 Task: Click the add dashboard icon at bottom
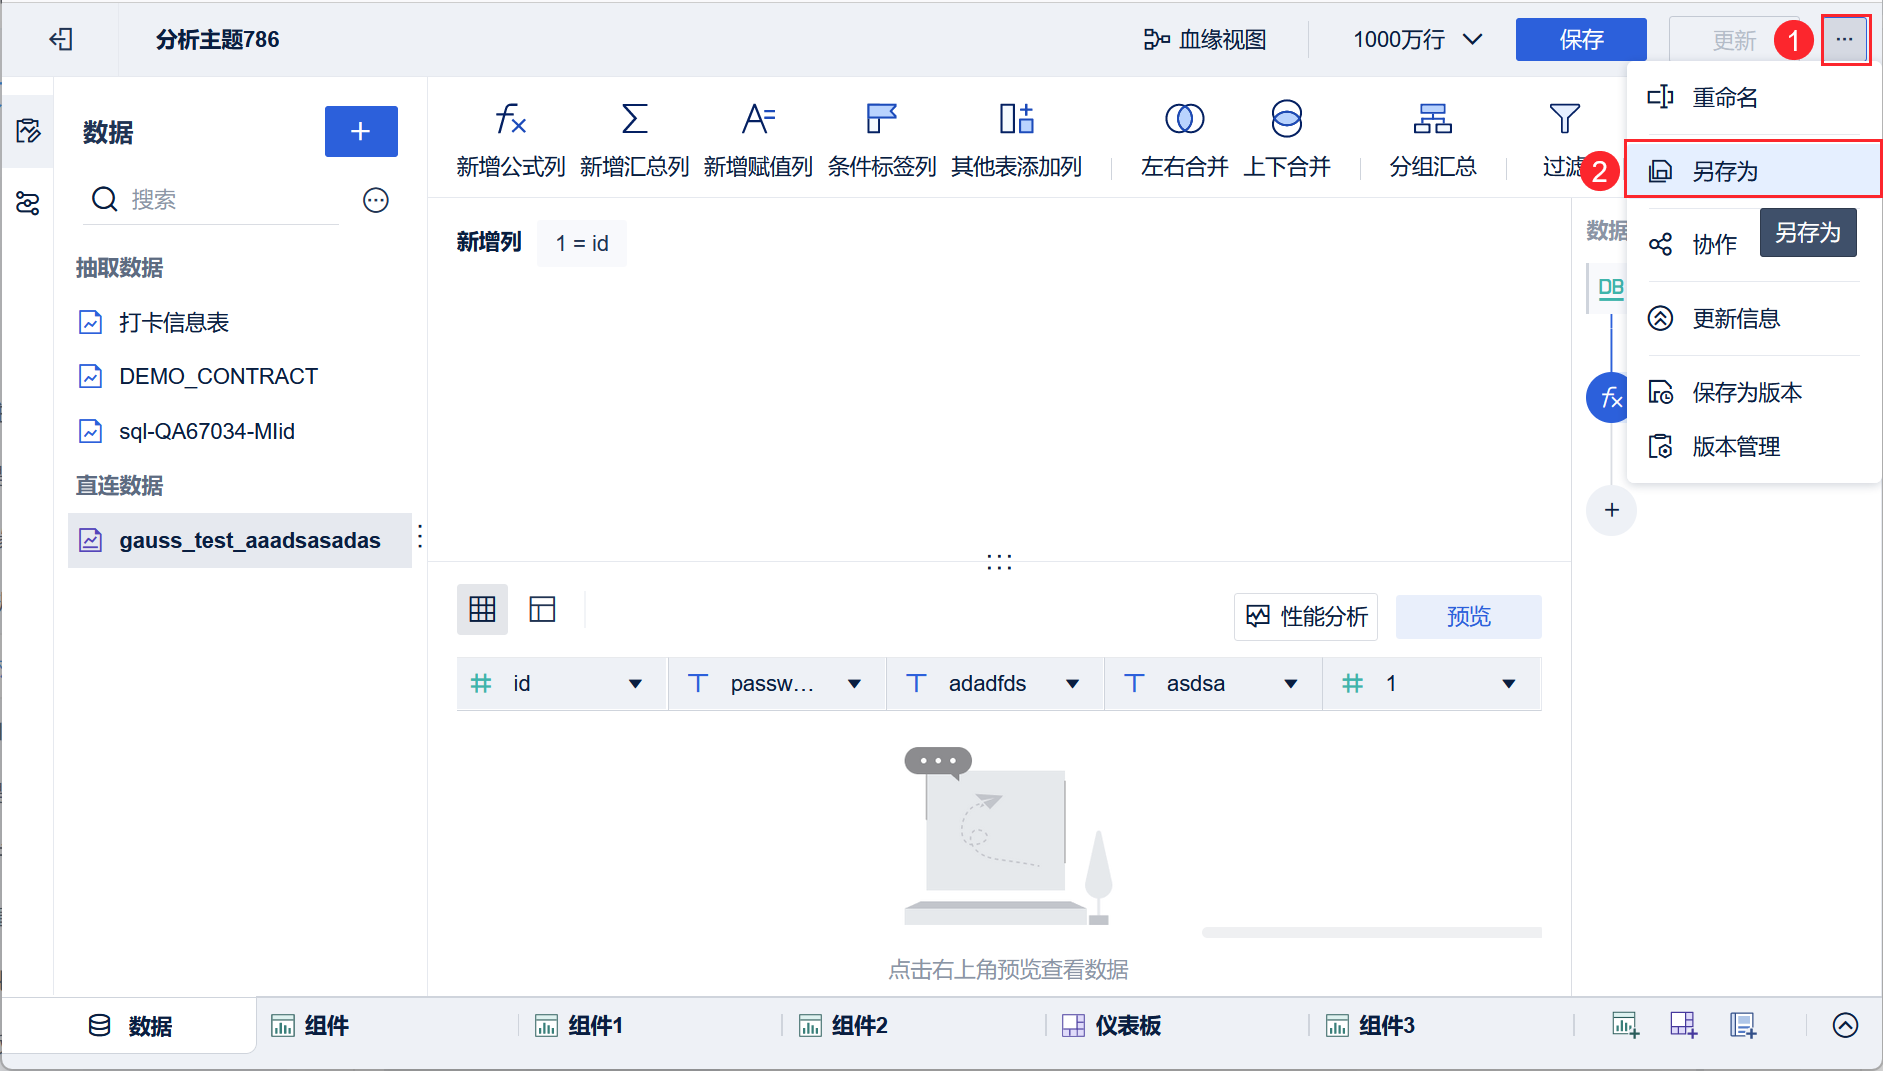point(1684,1025)
